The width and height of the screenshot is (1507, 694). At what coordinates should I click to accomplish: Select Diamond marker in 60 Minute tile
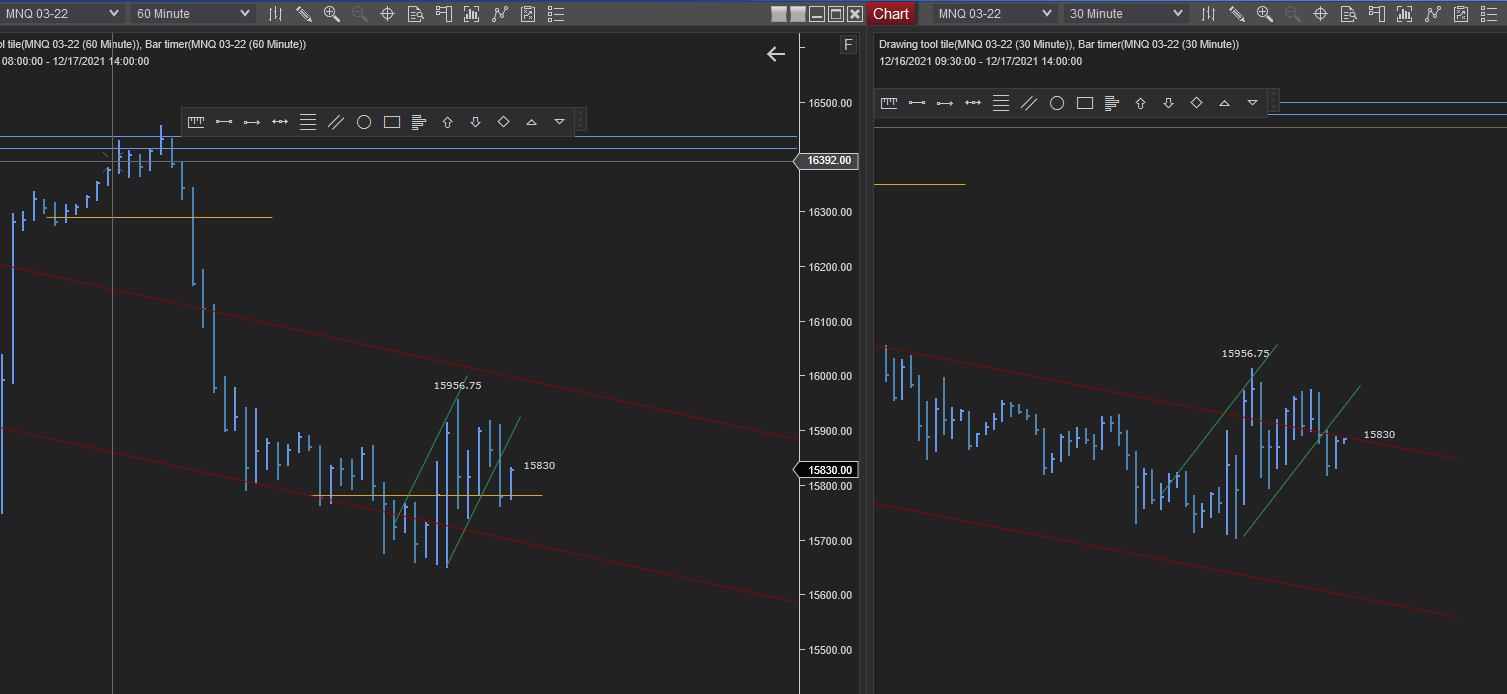tap(503, 122)
